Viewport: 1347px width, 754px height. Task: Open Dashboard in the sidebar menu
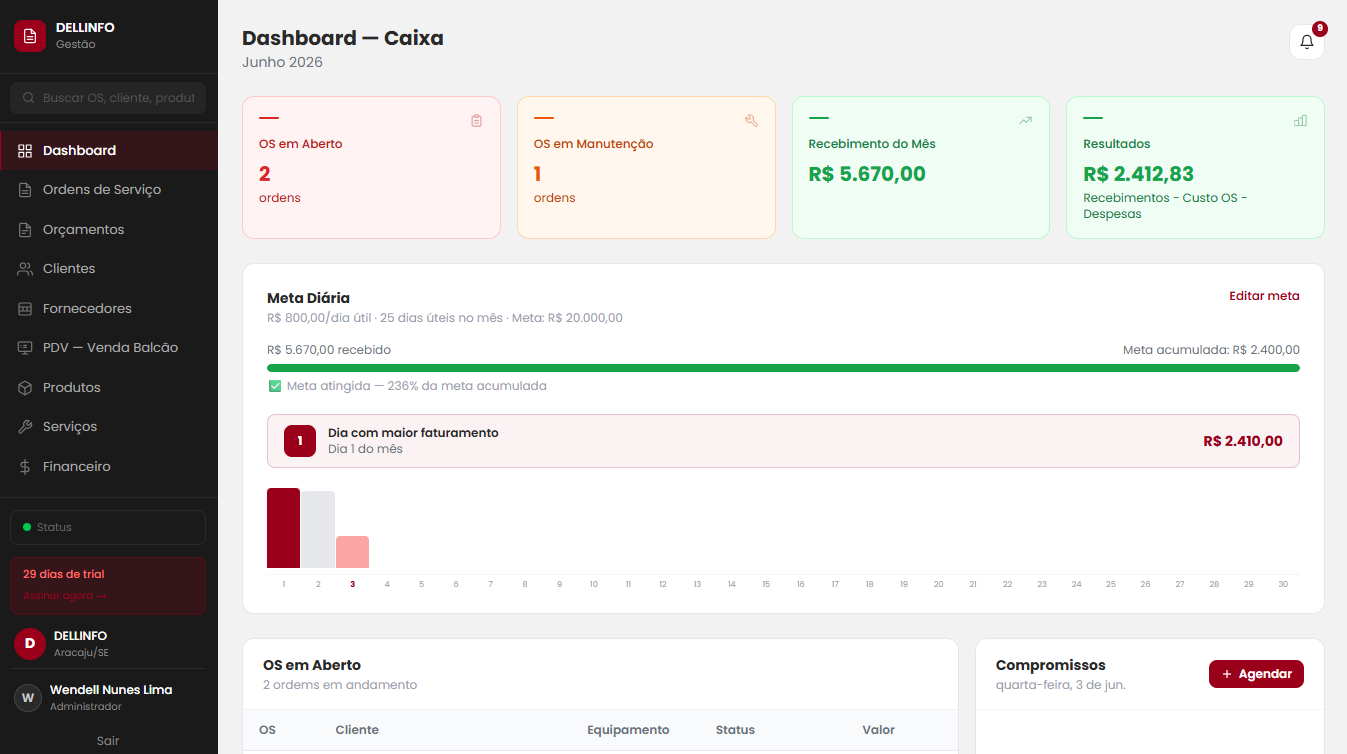point(109,151)
